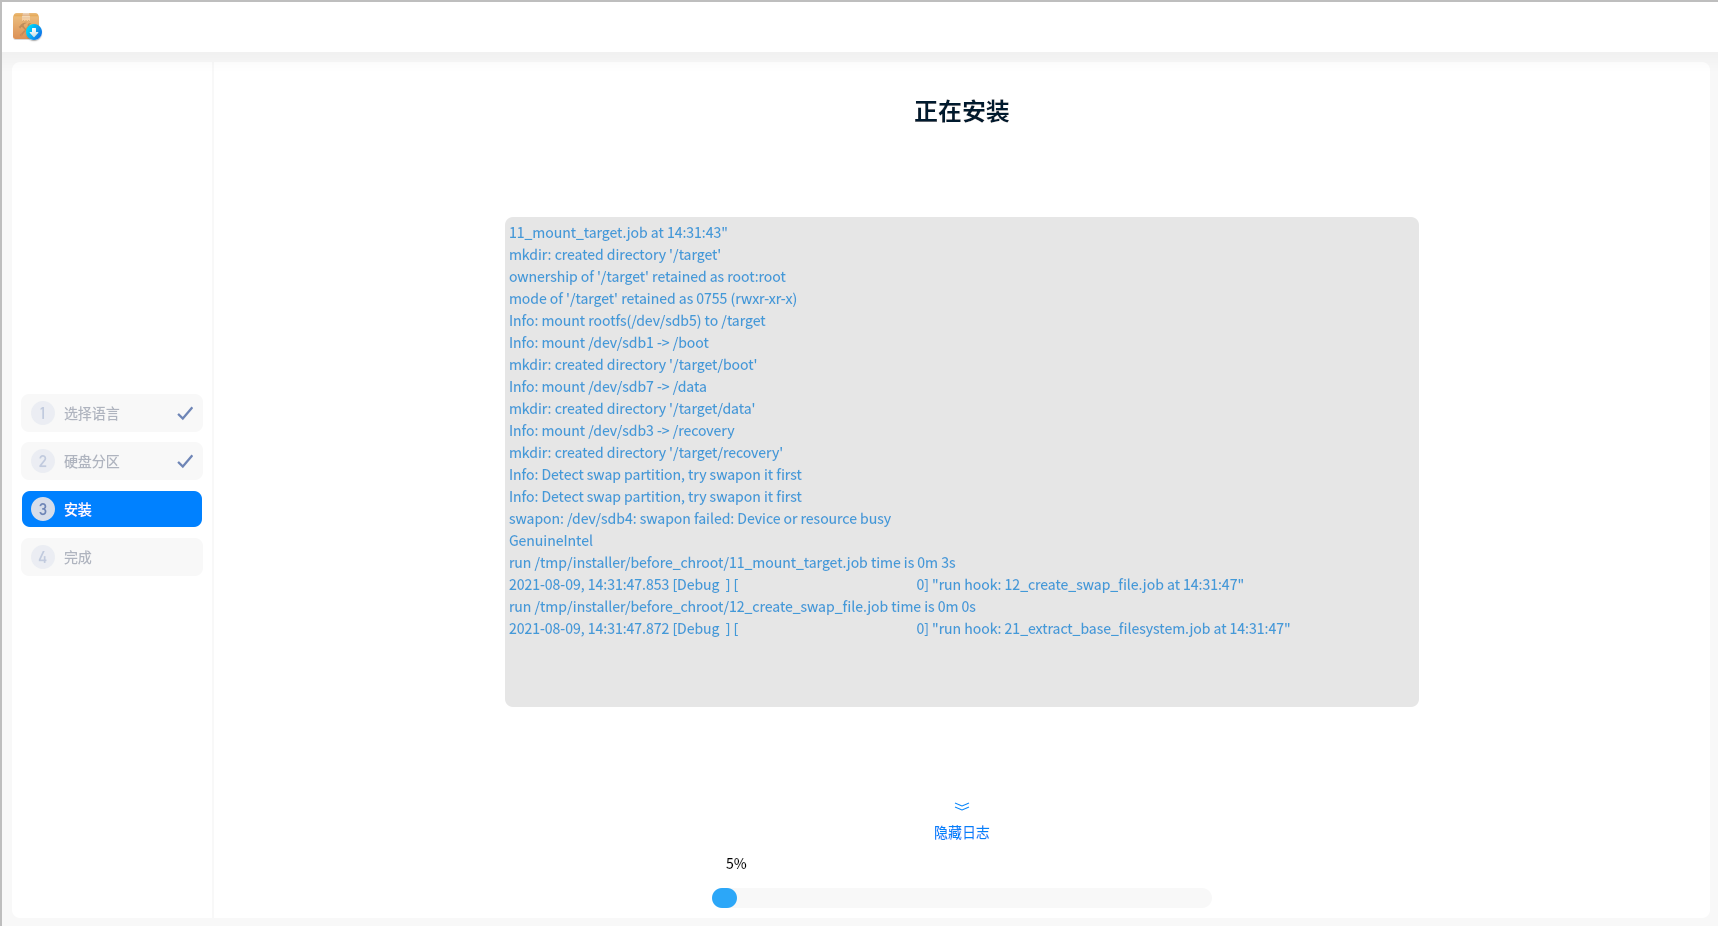Click log line "11_mount_target.job at 14:31:43"
Image resolution: width=1718 pixels, height=926 pixels.
pyautogui.click(x=618, y=233)
